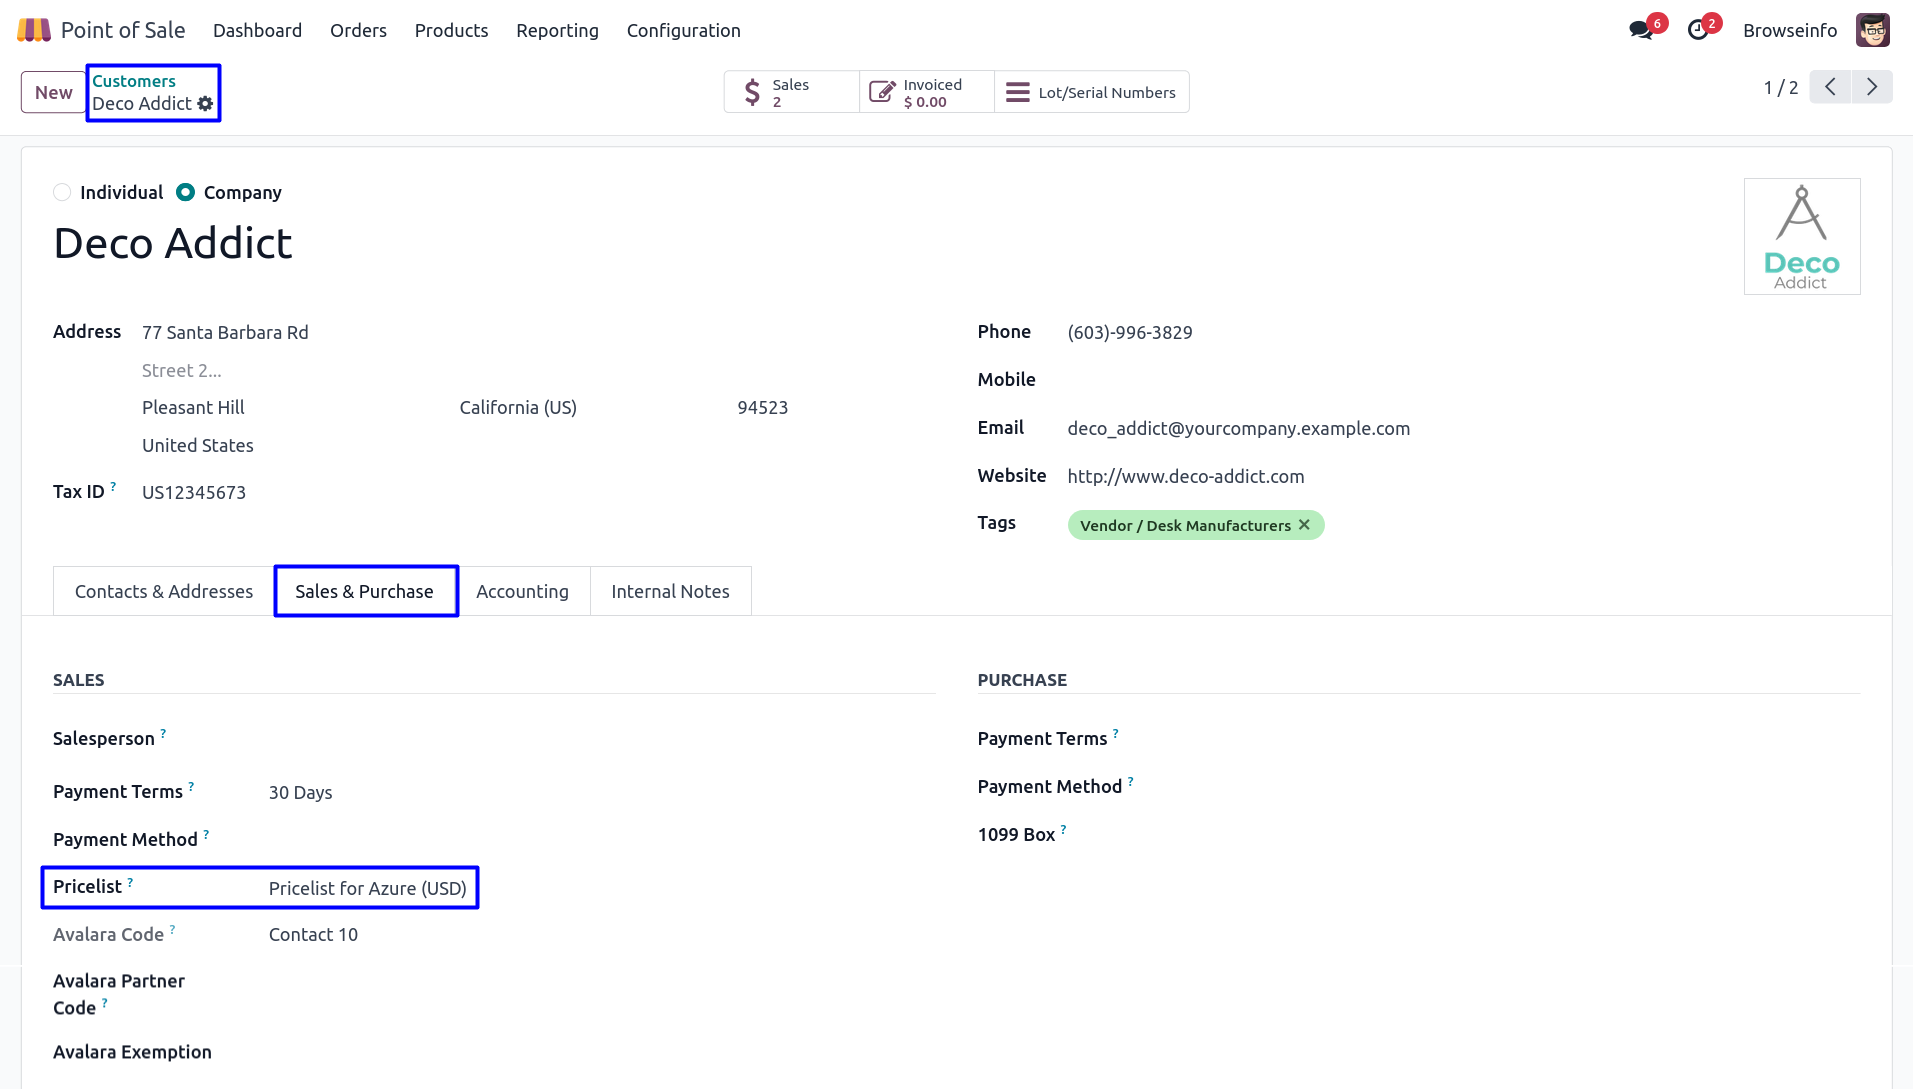This screenshot has height=1089, width=1913.
Task: Open the messages chat icon
Action: (x=1640, y=30)
